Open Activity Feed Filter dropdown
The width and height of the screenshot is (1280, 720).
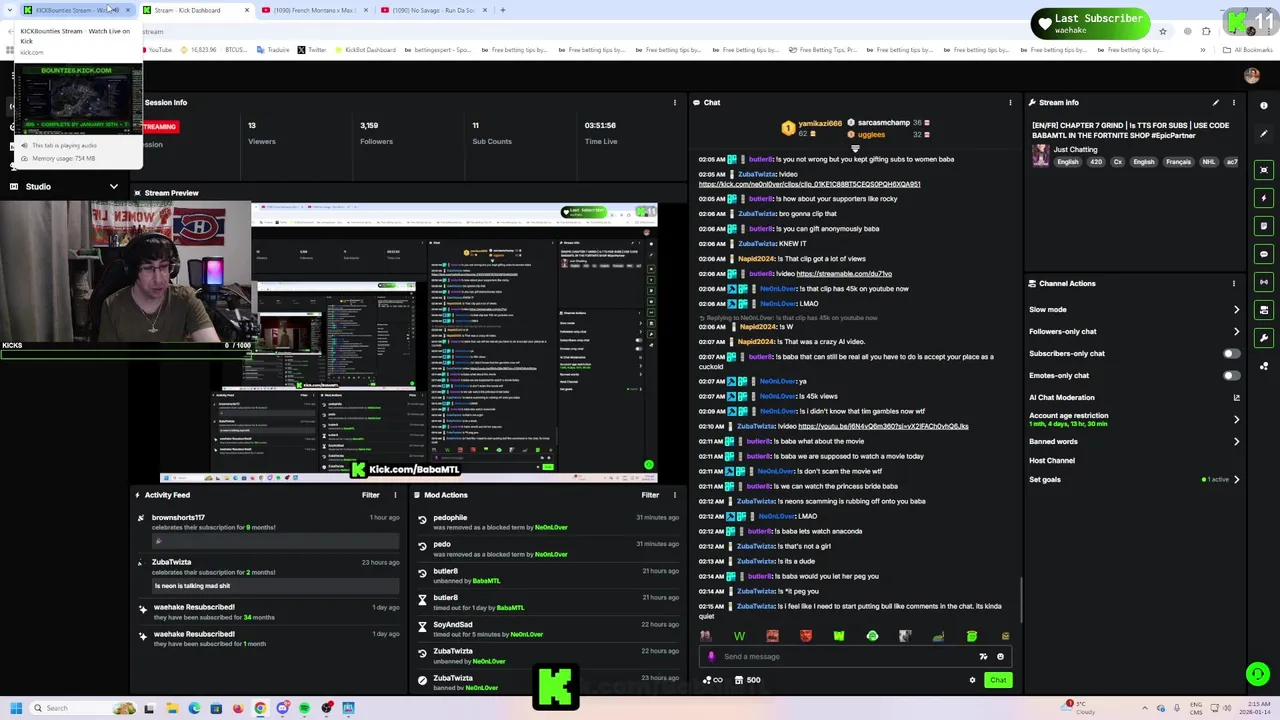pyautogui.click(x=371, y=495)
